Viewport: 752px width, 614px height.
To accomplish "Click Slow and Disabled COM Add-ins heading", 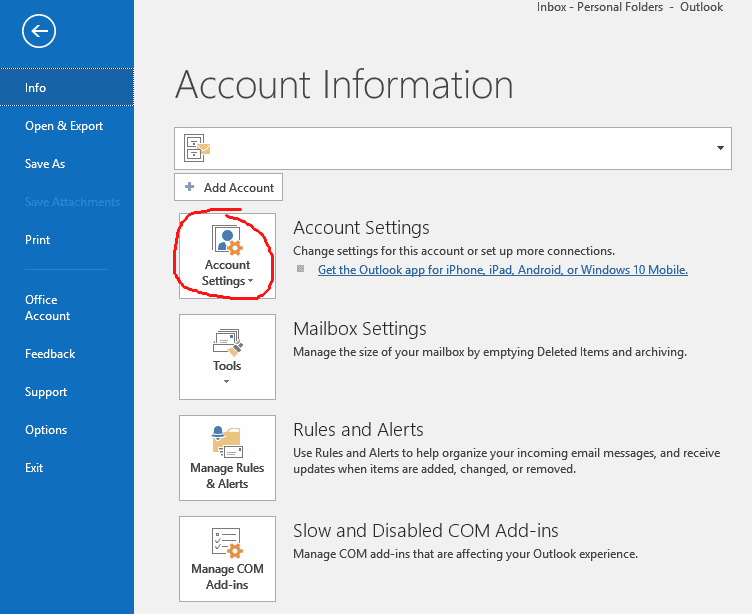I will (426, 531).
